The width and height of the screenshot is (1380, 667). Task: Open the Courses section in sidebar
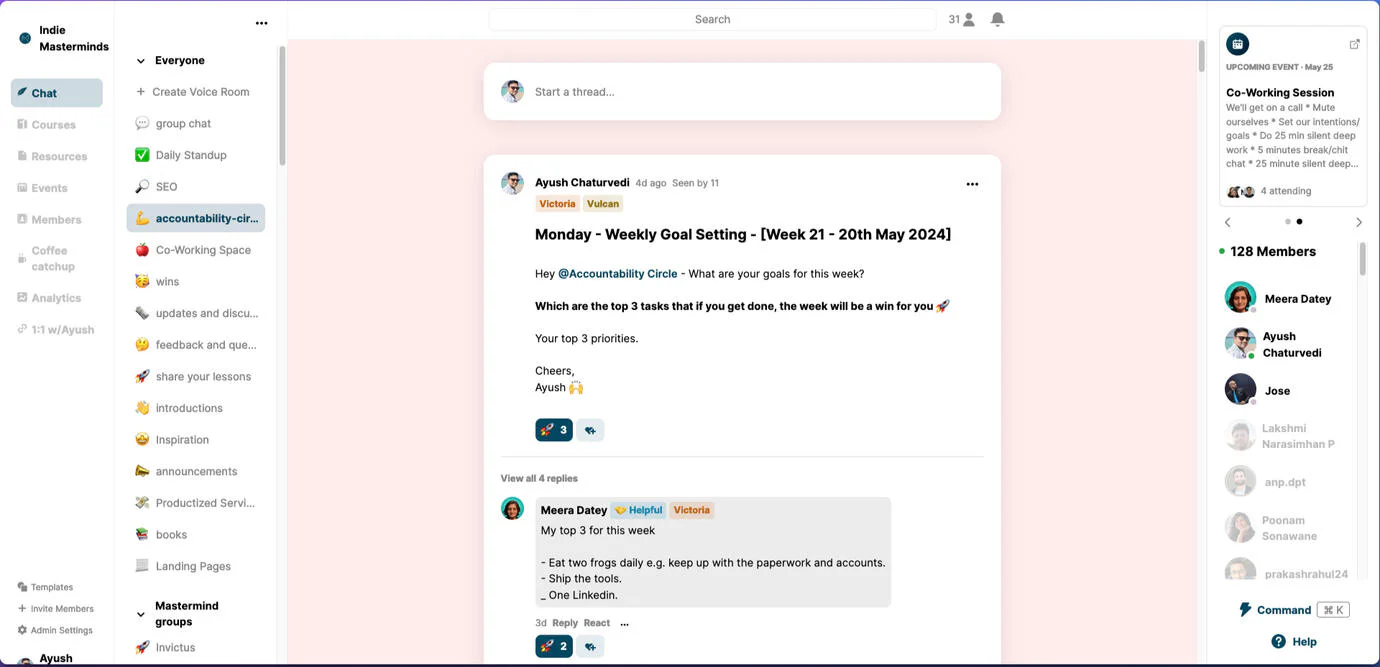click(53, 125)
